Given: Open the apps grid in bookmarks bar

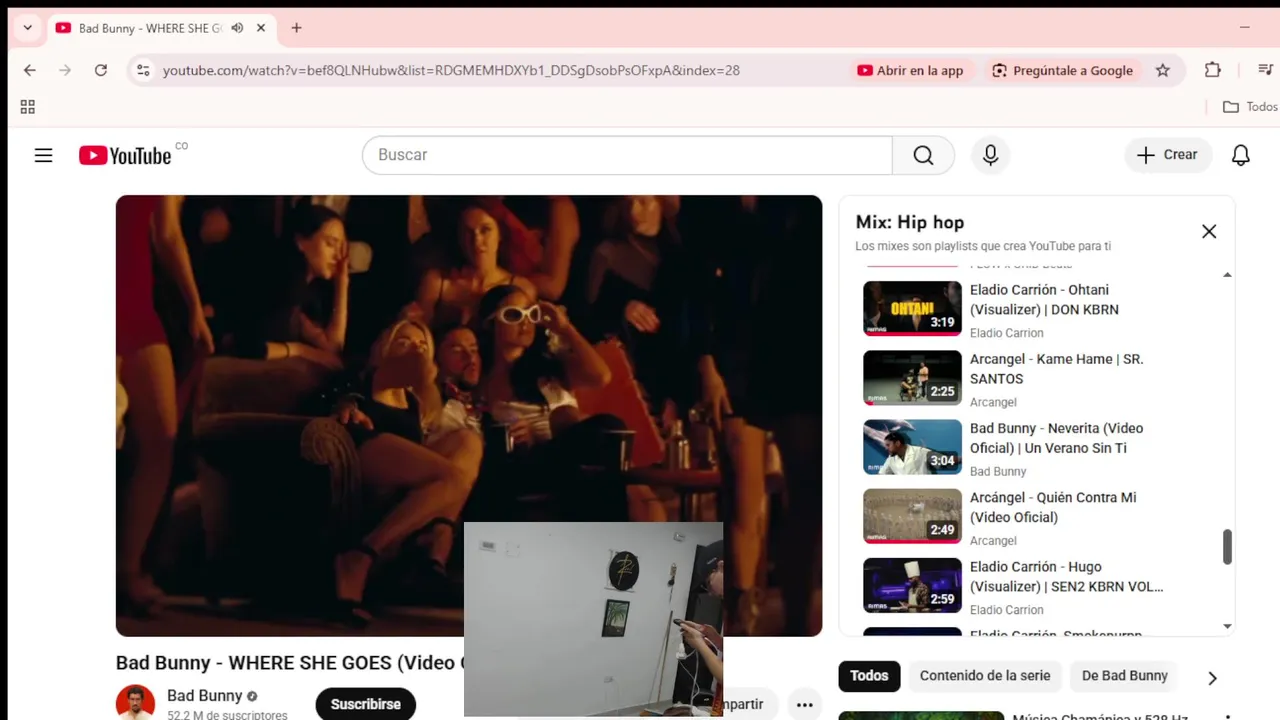Looking at the screenshot, I should point(28,107).
